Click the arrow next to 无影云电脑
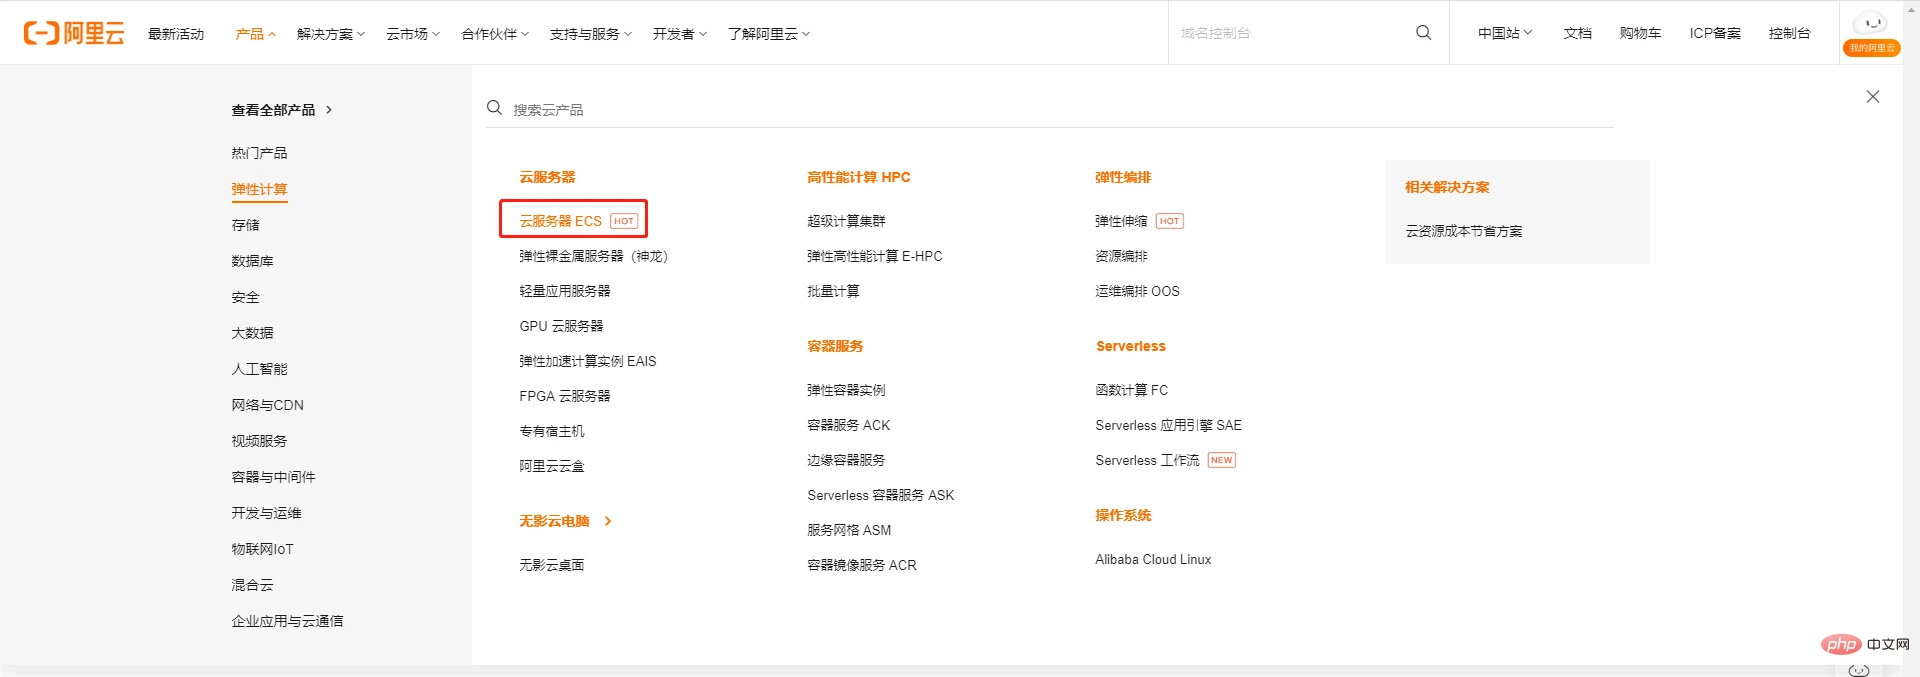This screenshot has height=677, width=1920. (607, 521)
